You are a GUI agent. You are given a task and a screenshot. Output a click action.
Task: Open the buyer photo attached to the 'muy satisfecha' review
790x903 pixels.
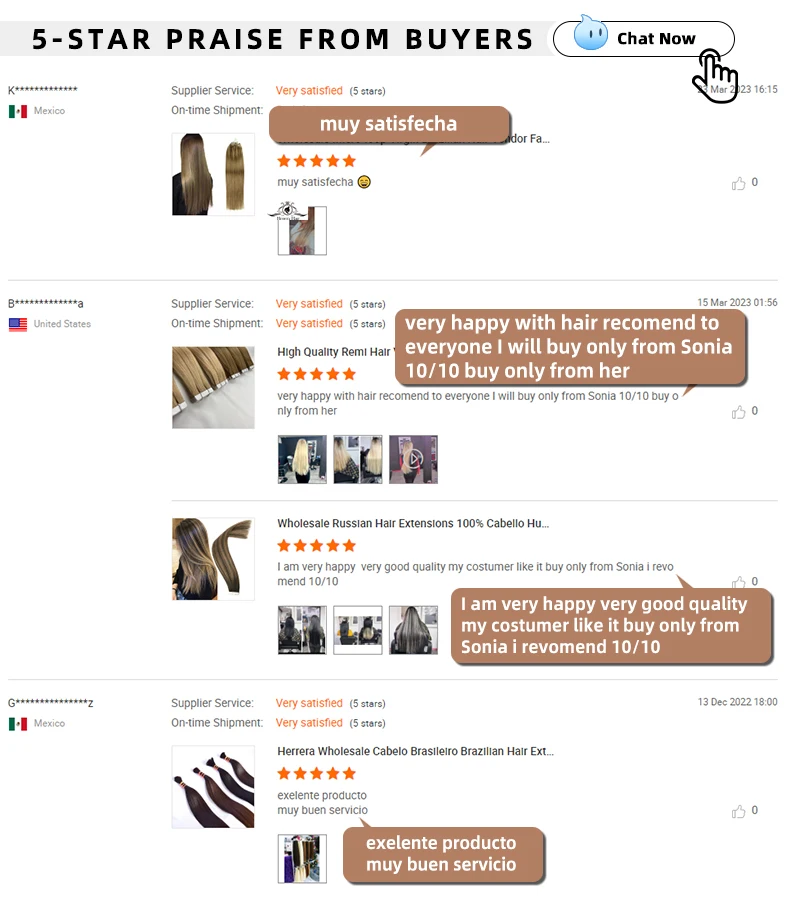pos(302,230)
